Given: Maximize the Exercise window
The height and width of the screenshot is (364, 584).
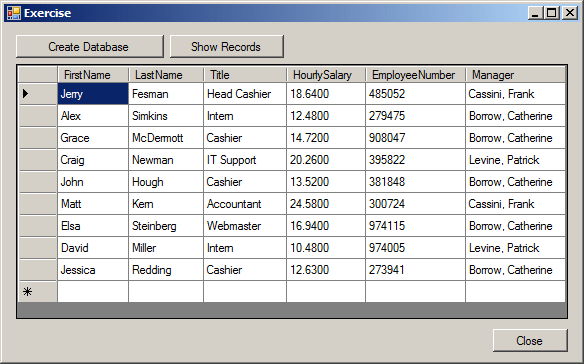Looking at the screenshot, I should pyautogui.click(x=552, y=13).
